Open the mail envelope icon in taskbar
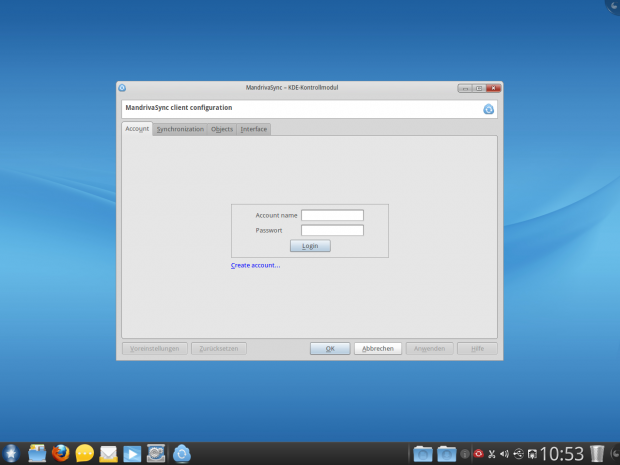The height and width of the screenshot is (465, 620). tap(108, 454)
